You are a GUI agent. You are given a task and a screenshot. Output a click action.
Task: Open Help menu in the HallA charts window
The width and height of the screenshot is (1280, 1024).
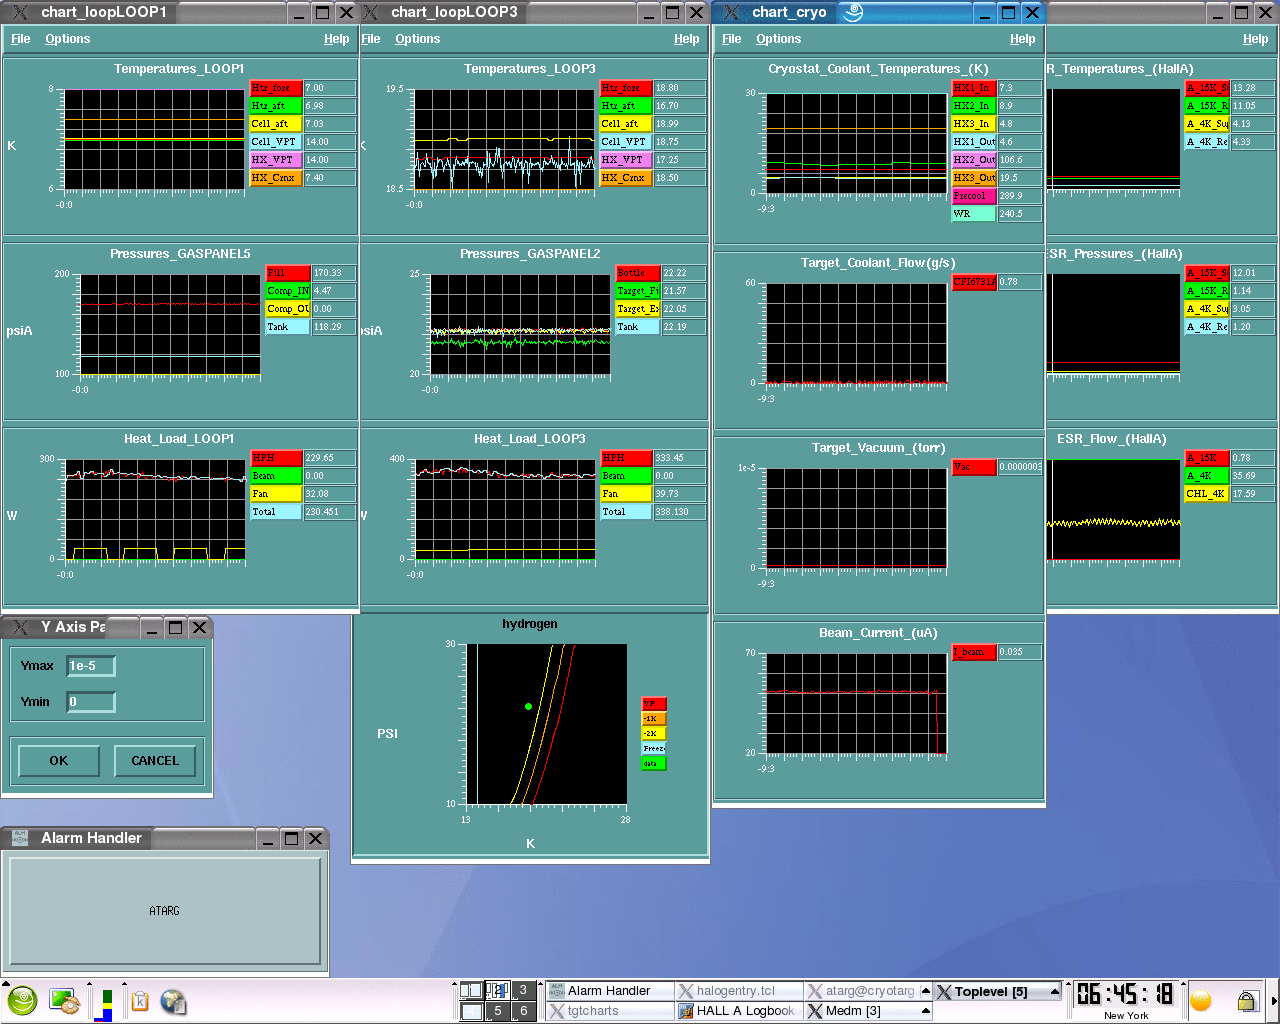tap(1256, 39)
